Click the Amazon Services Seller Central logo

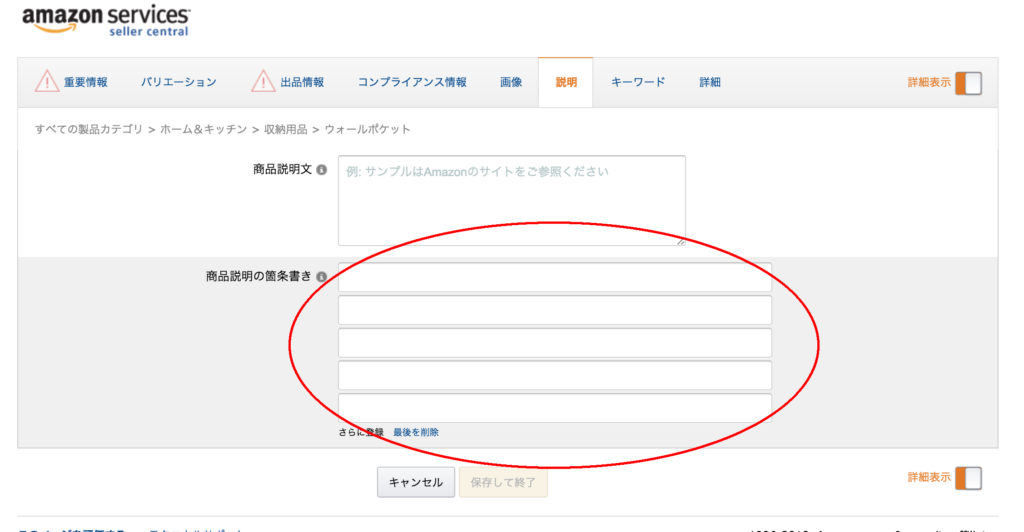pyautogui.click(x=105, y=20)
